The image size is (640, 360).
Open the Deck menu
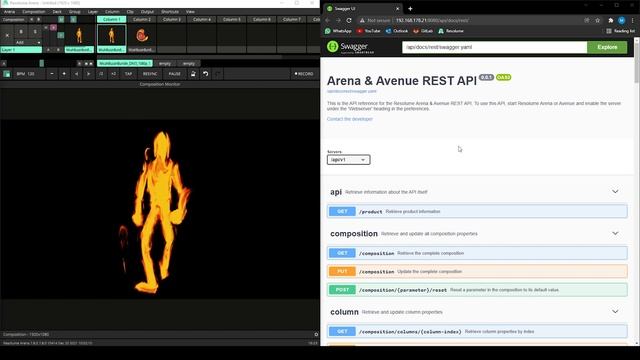point(57,12)
